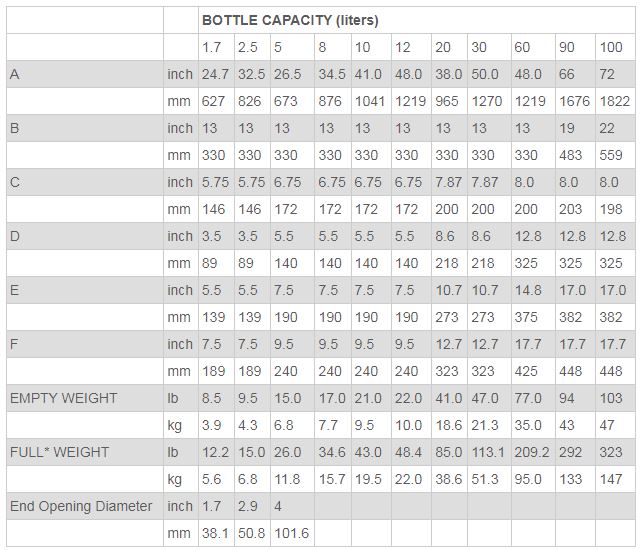
Task: Click the EMPTY WEIGHT row label
Action: click(x=64, y=398)
